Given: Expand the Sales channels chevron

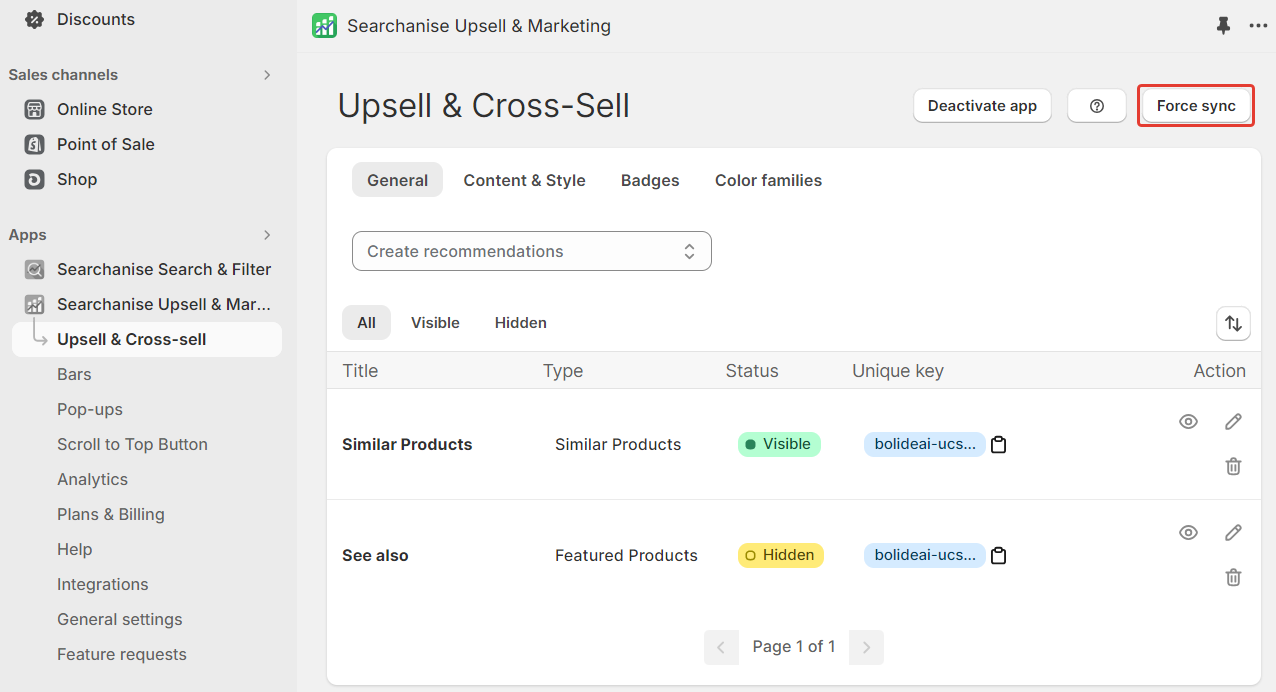Looking at the screenshot, I should click(267, 75).
